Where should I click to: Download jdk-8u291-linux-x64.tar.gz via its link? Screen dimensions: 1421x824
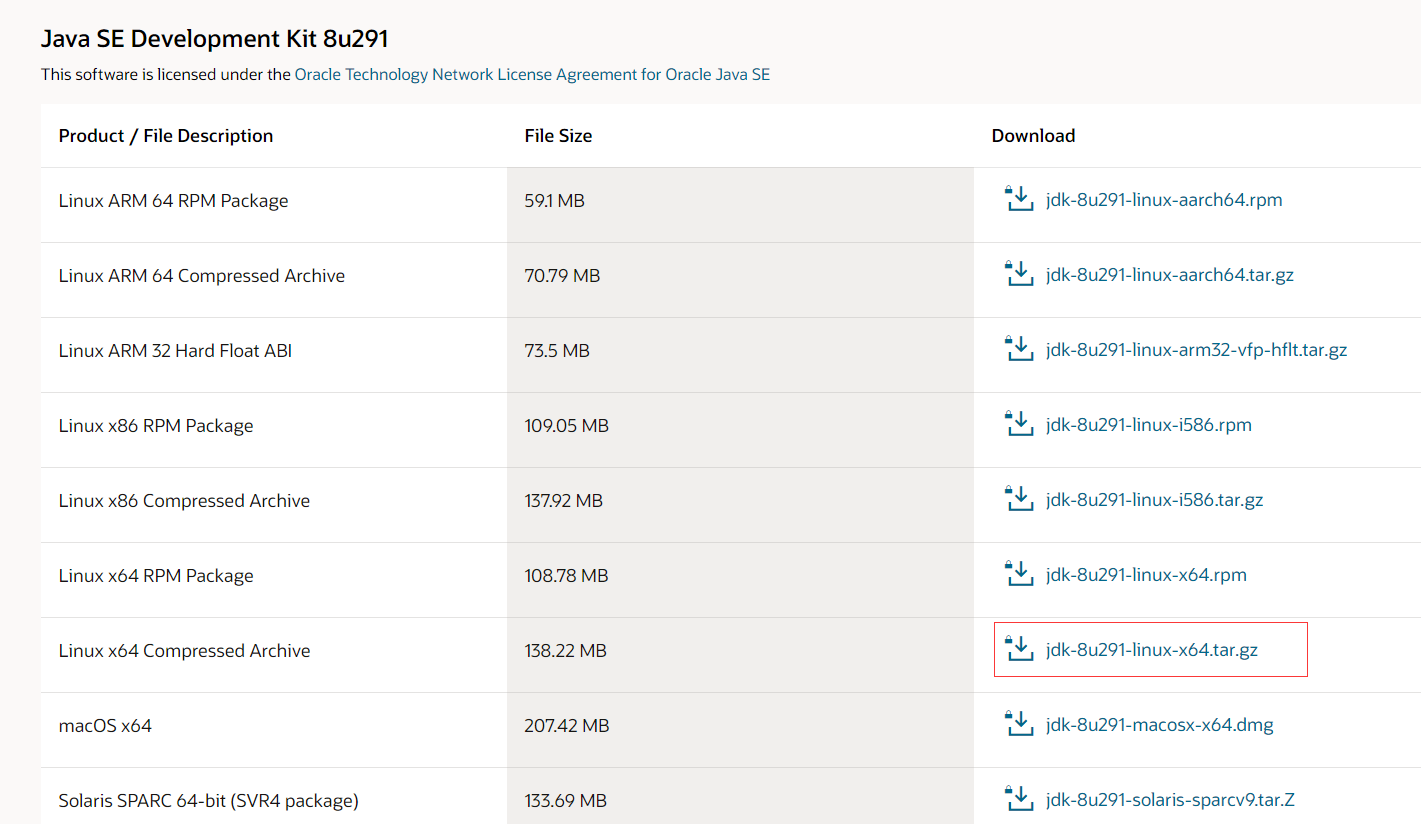1152,650
